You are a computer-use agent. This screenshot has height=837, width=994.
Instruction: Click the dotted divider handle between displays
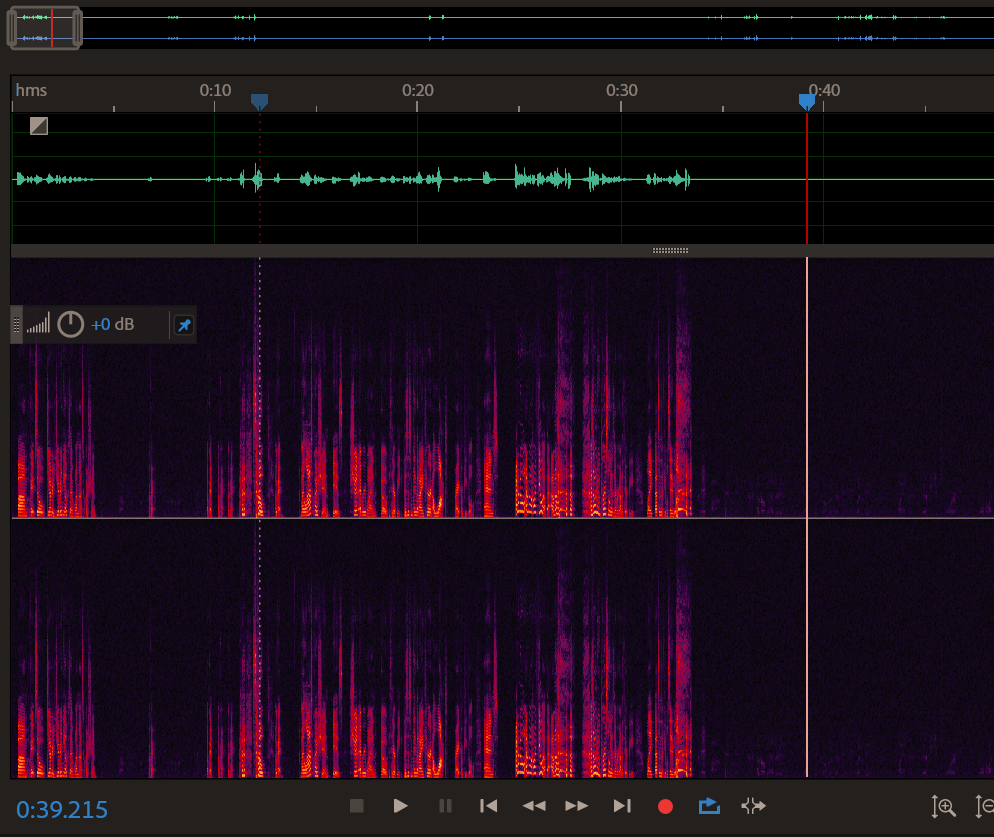(x=670, y=249)
